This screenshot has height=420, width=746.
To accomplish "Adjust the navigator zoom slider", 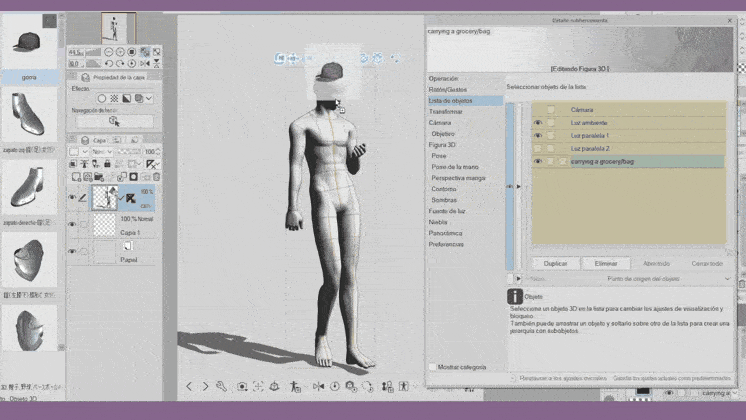I will pyautogui.click(x=93, y=52).
